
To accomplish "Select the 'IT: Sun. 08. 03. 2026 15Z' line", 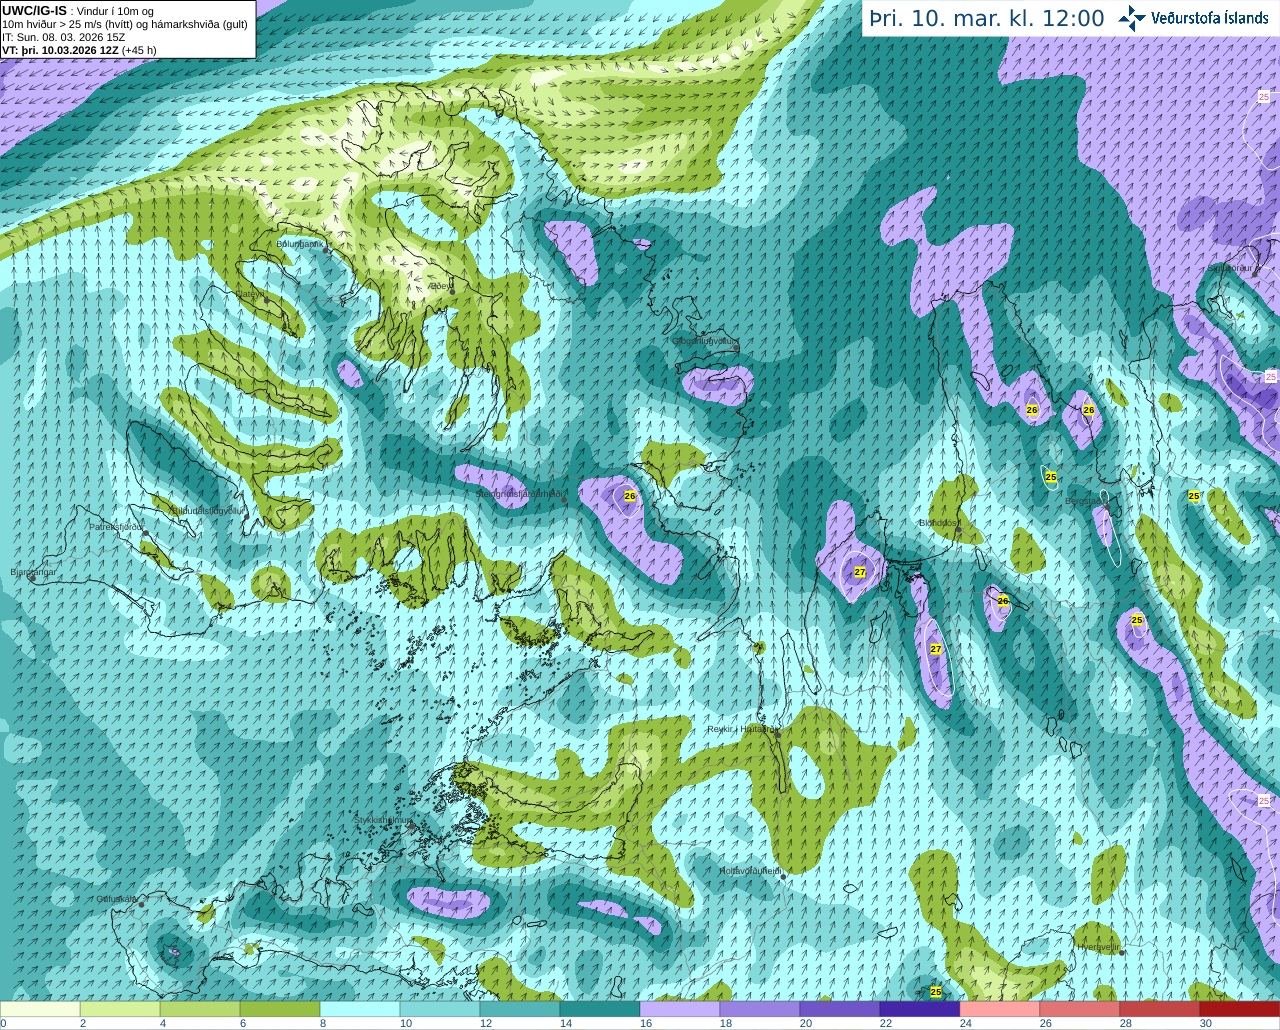I will pyautogui.click(x=61, y=37).
